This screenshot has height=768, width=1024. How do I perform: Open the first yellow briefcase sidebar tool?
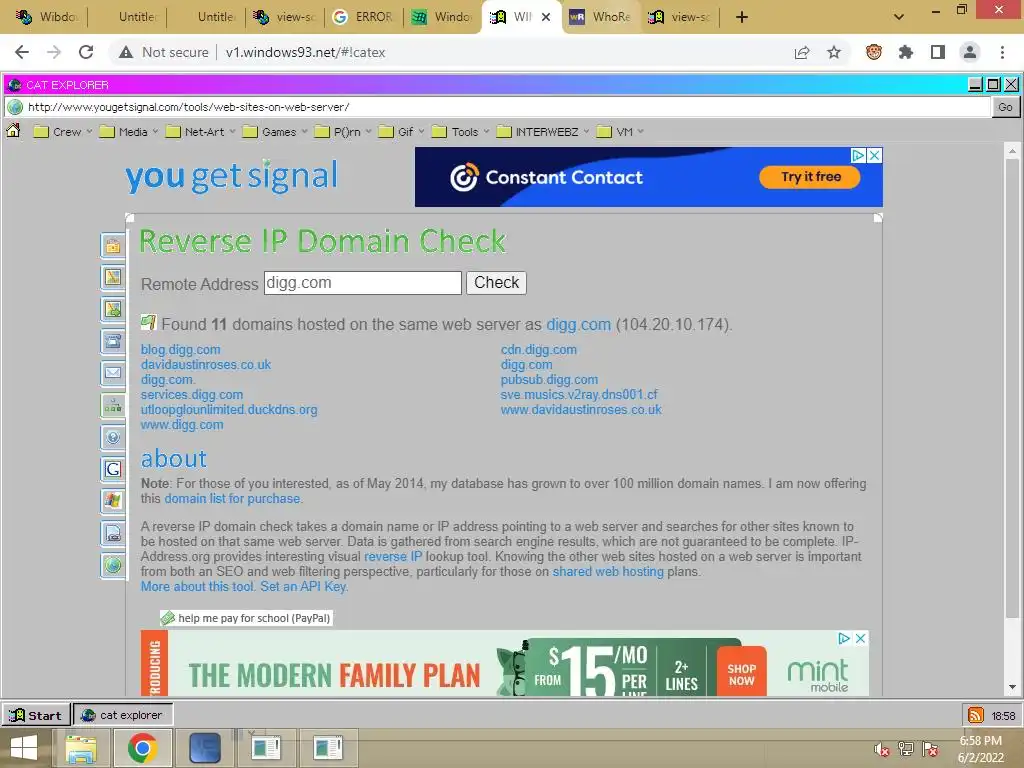pos(113,246)
